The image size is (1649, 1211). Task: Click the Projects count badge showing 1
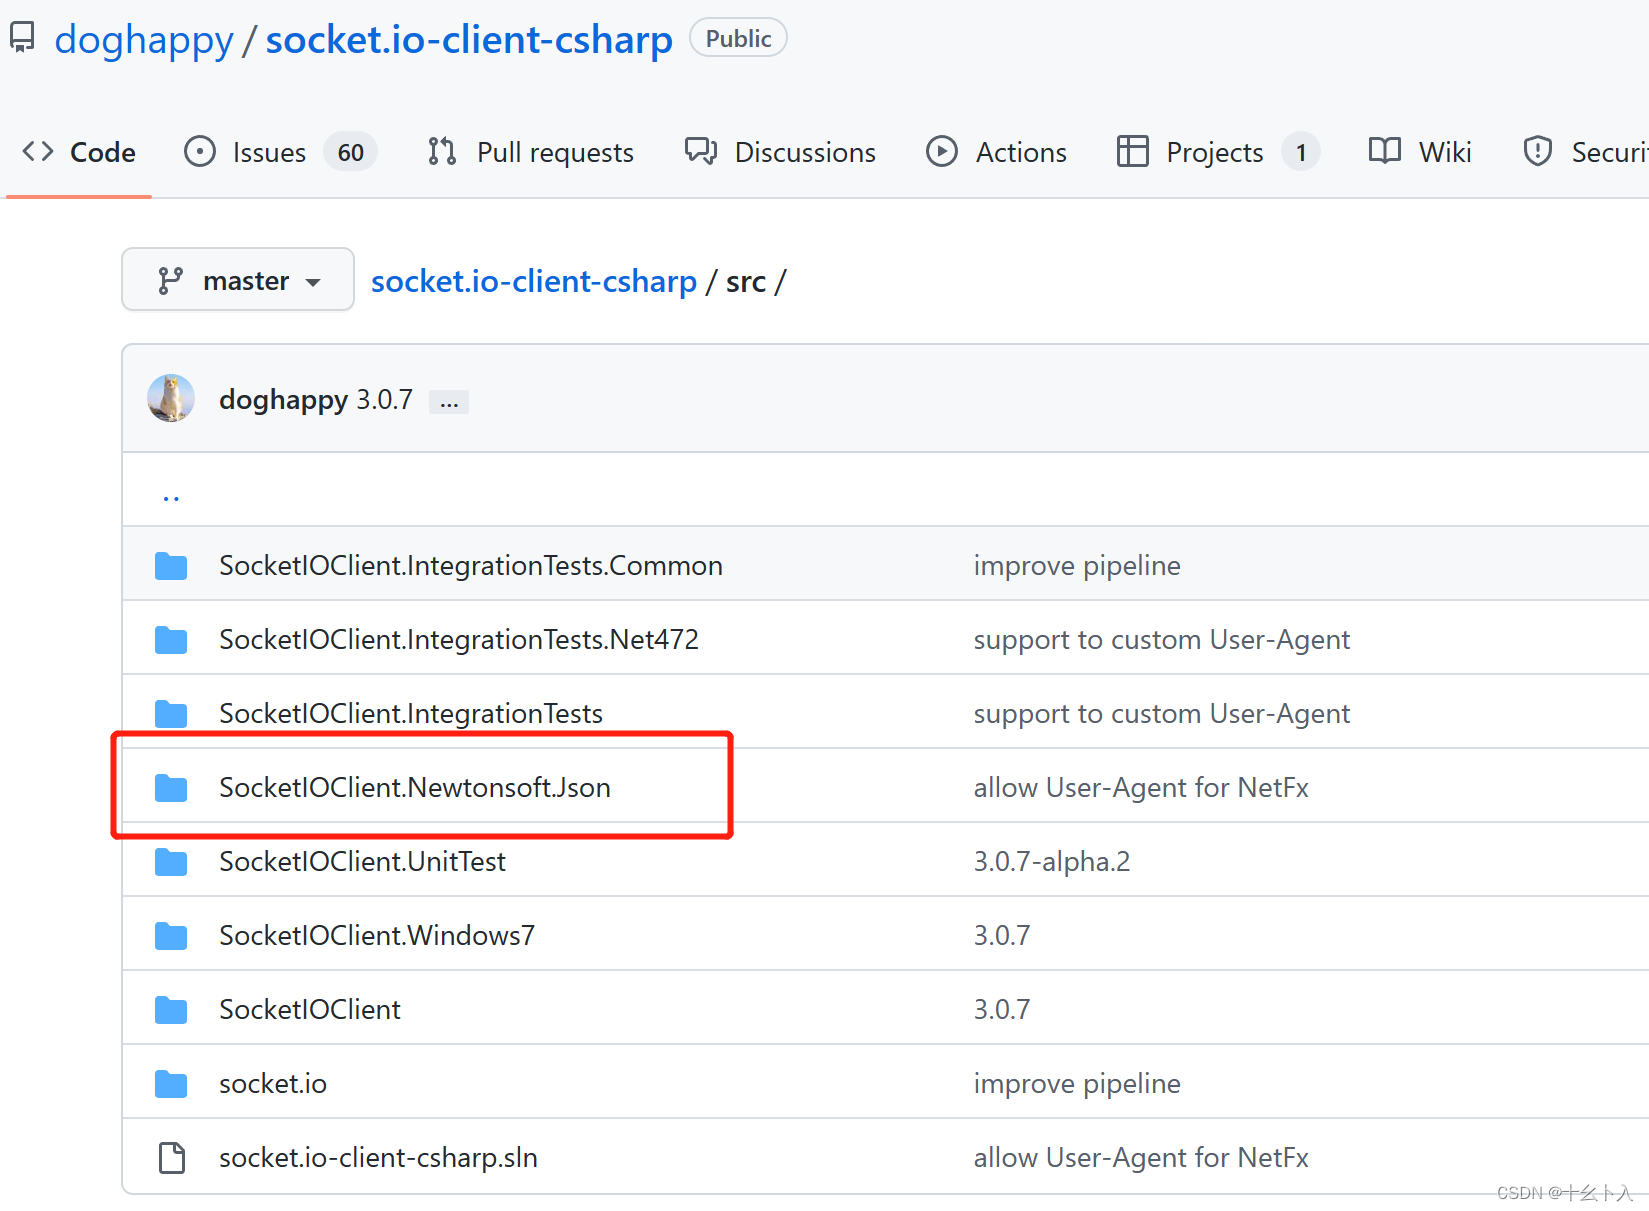(1301, 152)
